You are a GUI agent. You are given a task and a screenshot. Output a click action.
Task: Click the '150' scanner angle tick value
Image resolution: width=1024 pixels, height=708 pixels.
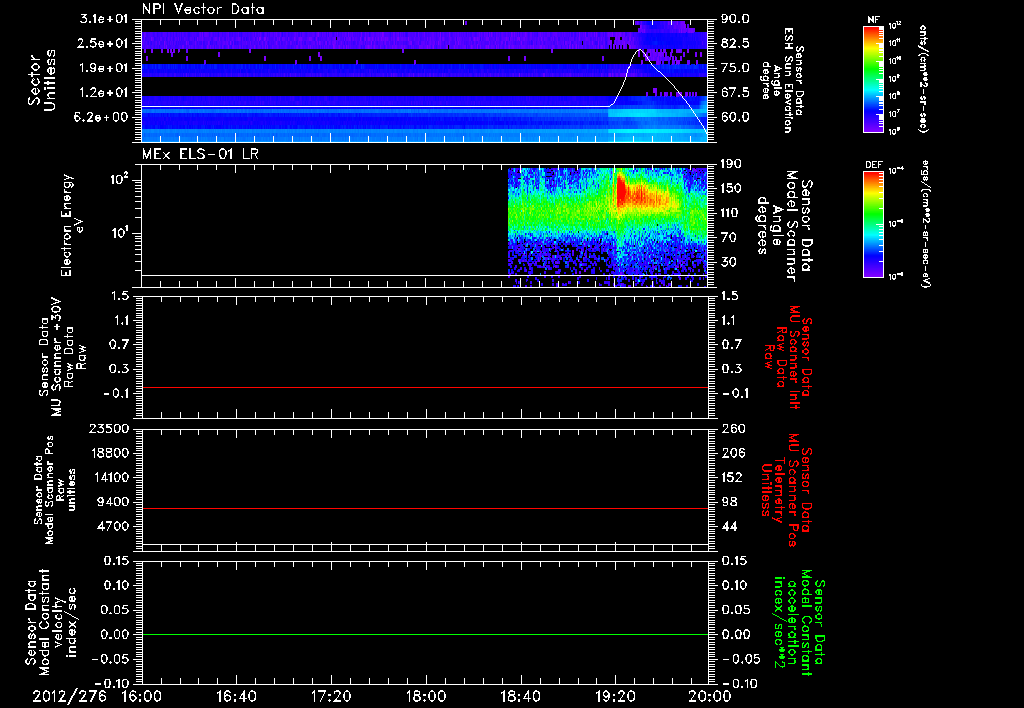pyautogui.click(x=732, y=189)
